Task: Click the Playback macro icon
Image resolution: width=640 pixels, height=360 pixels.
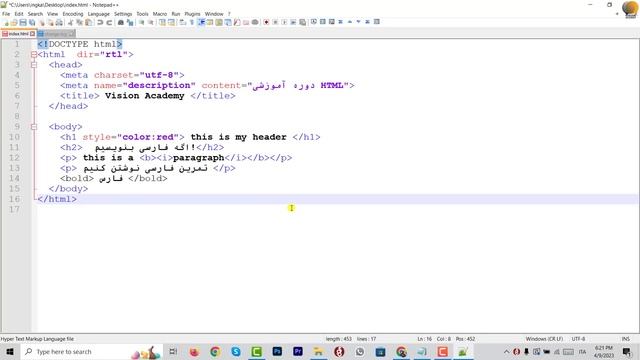Action: coord(284,22)
